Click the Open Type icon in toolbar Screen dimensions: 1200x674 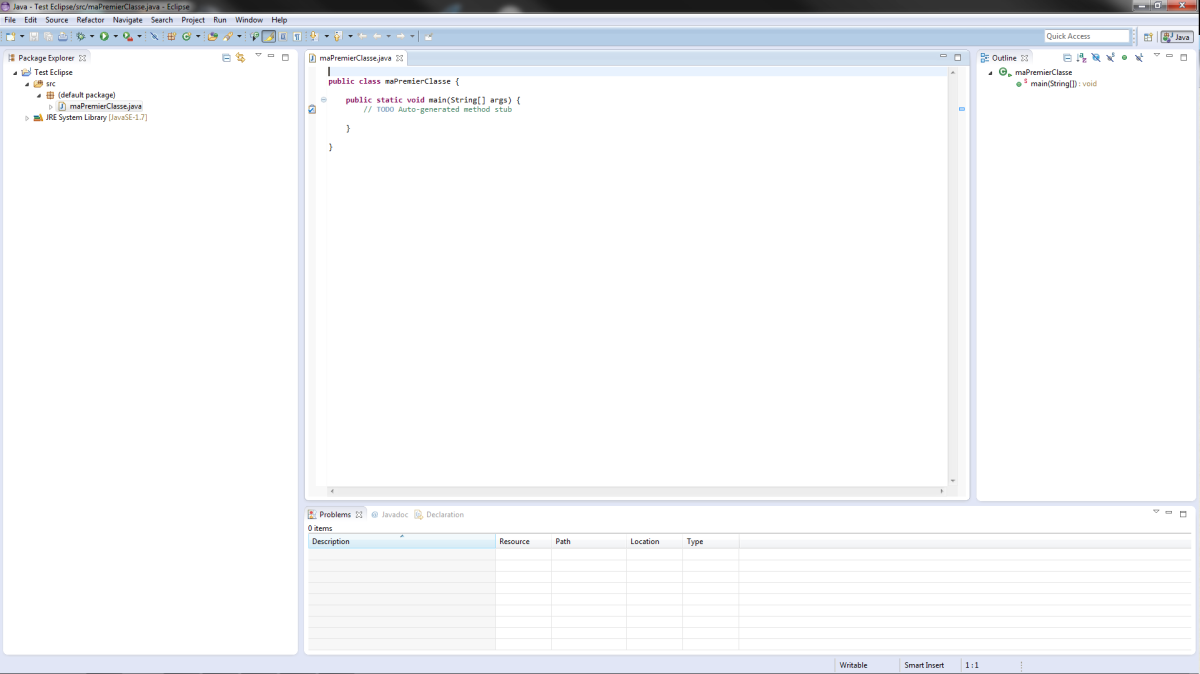pyautogui.click(x=212, y=36)
